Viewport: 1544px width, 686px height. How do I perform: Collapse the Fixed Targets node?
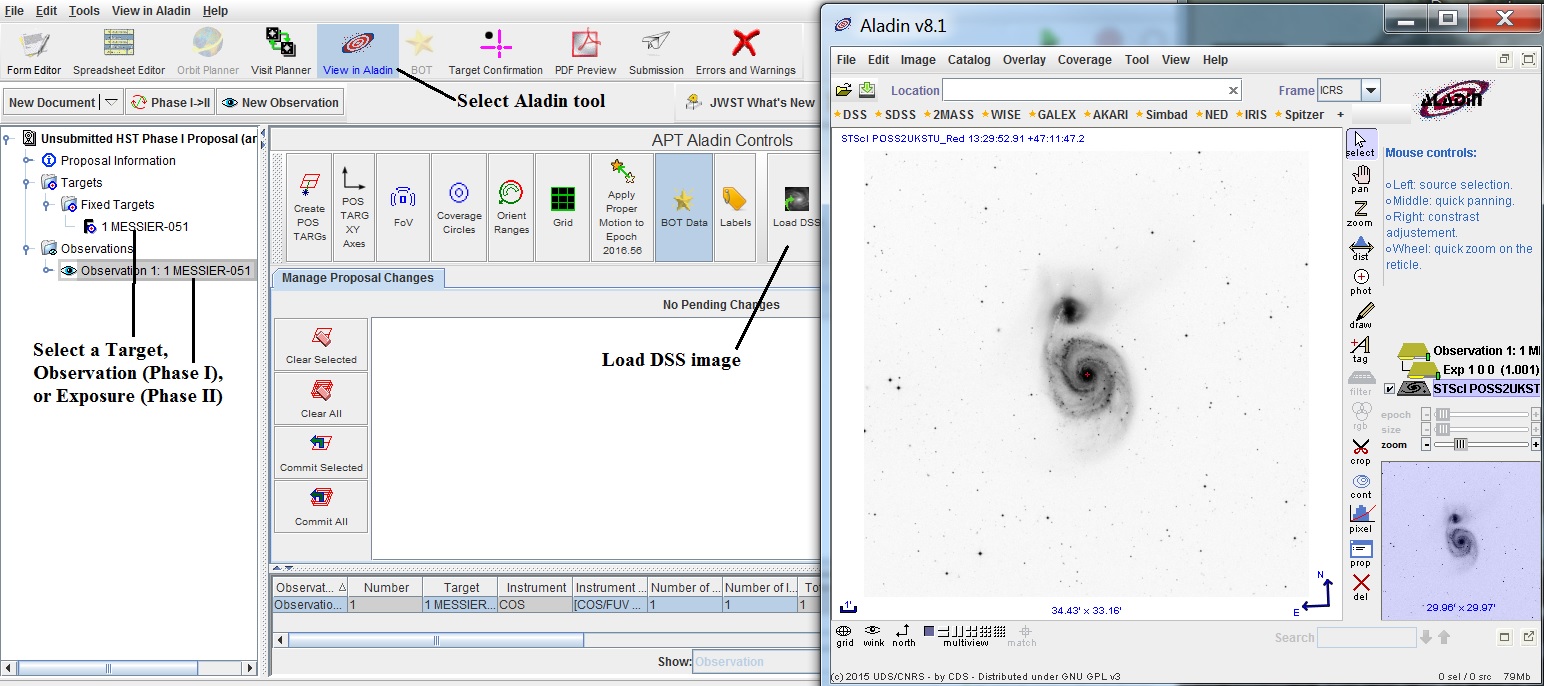pyautogui.click(x=48, y=204)
